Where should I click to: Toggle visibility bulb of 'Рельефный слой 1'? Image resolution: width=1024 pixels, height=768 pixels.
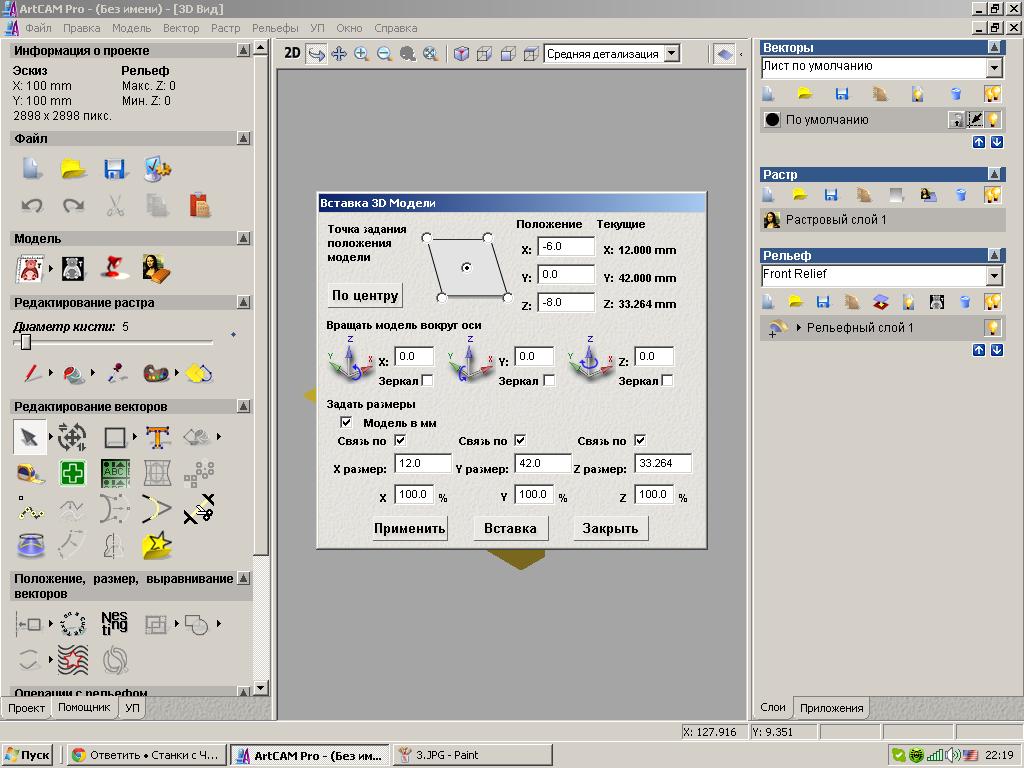[992, 327]
